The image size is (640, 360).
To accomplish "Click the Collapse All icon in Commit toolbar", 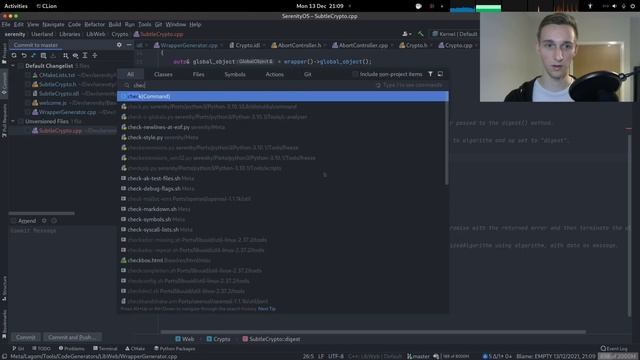I will pos(95,56).
